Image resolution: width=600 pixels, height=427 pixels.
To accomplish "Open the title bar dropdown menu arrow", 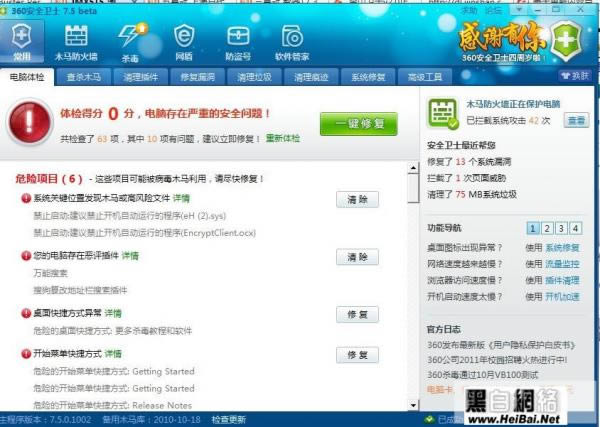I will 520,10.
